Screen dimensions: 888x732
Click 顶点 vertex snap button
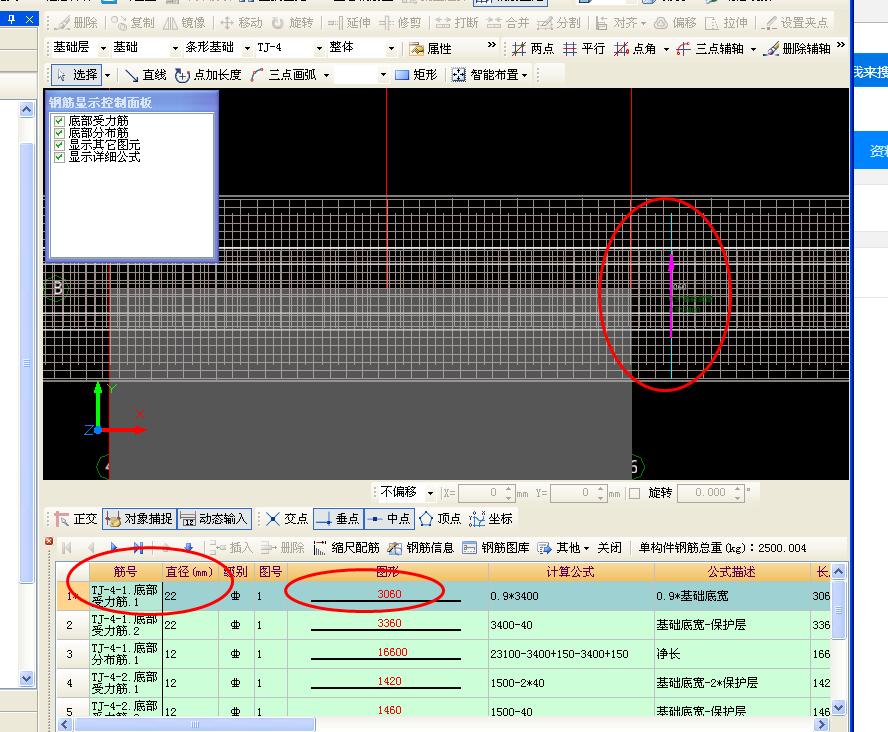[x=440, y=519]
